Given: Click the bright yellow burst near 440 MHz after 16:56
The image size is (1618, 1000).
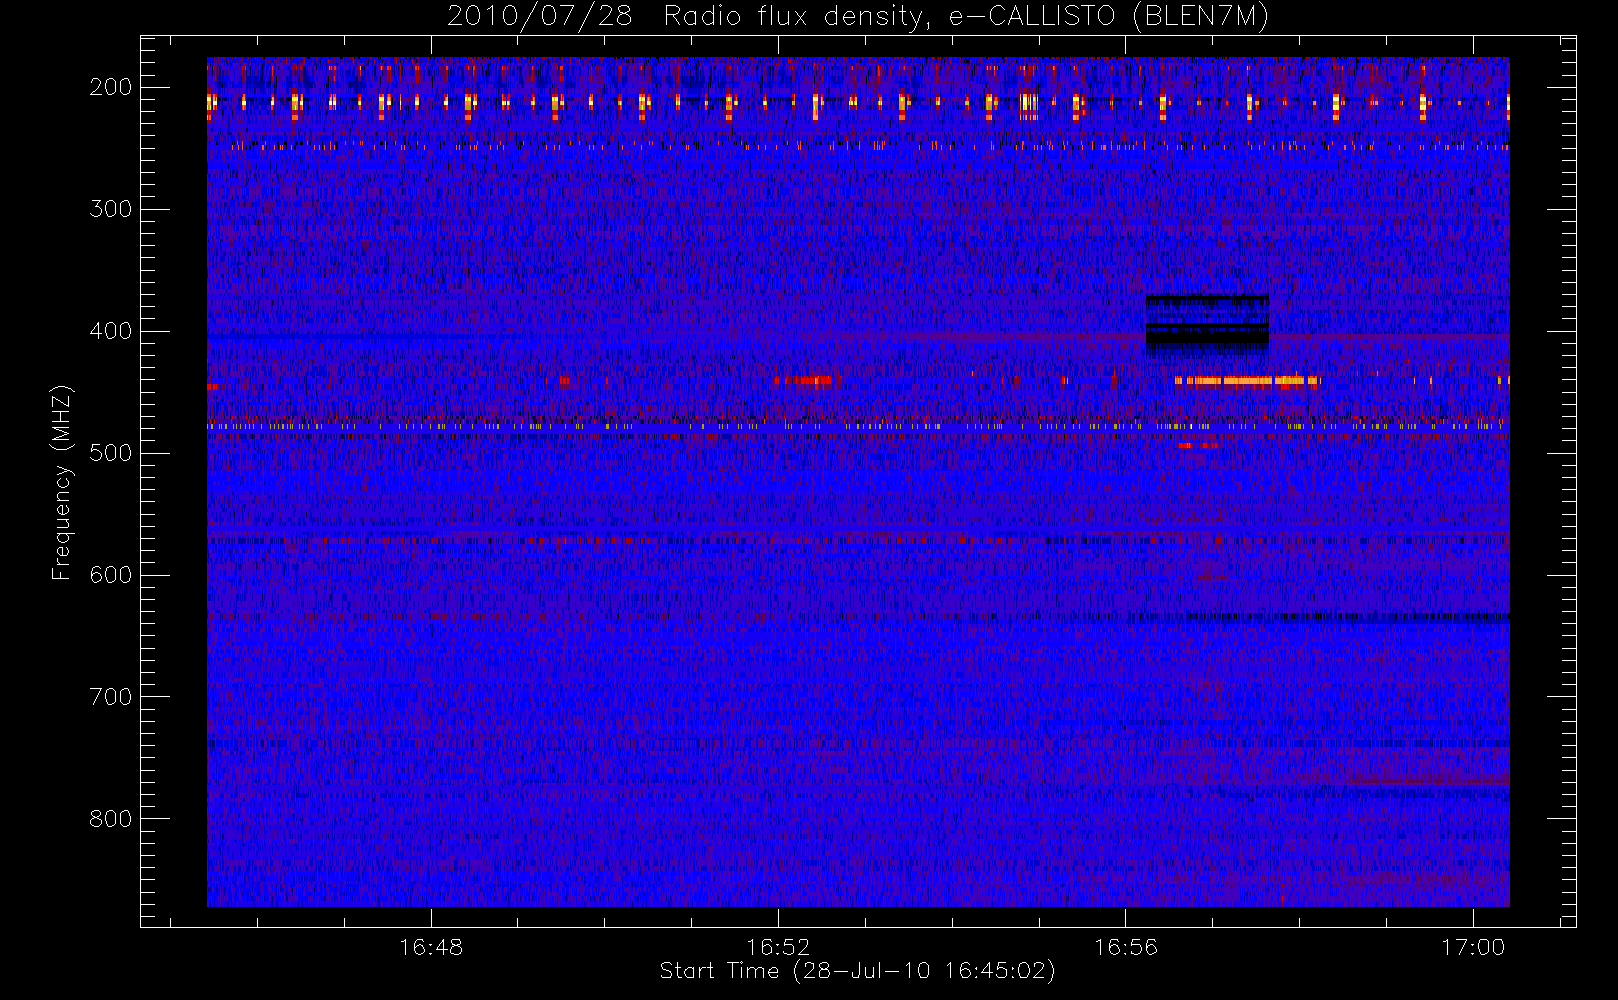Looking at the screenshot, I should pos(1247,380).
